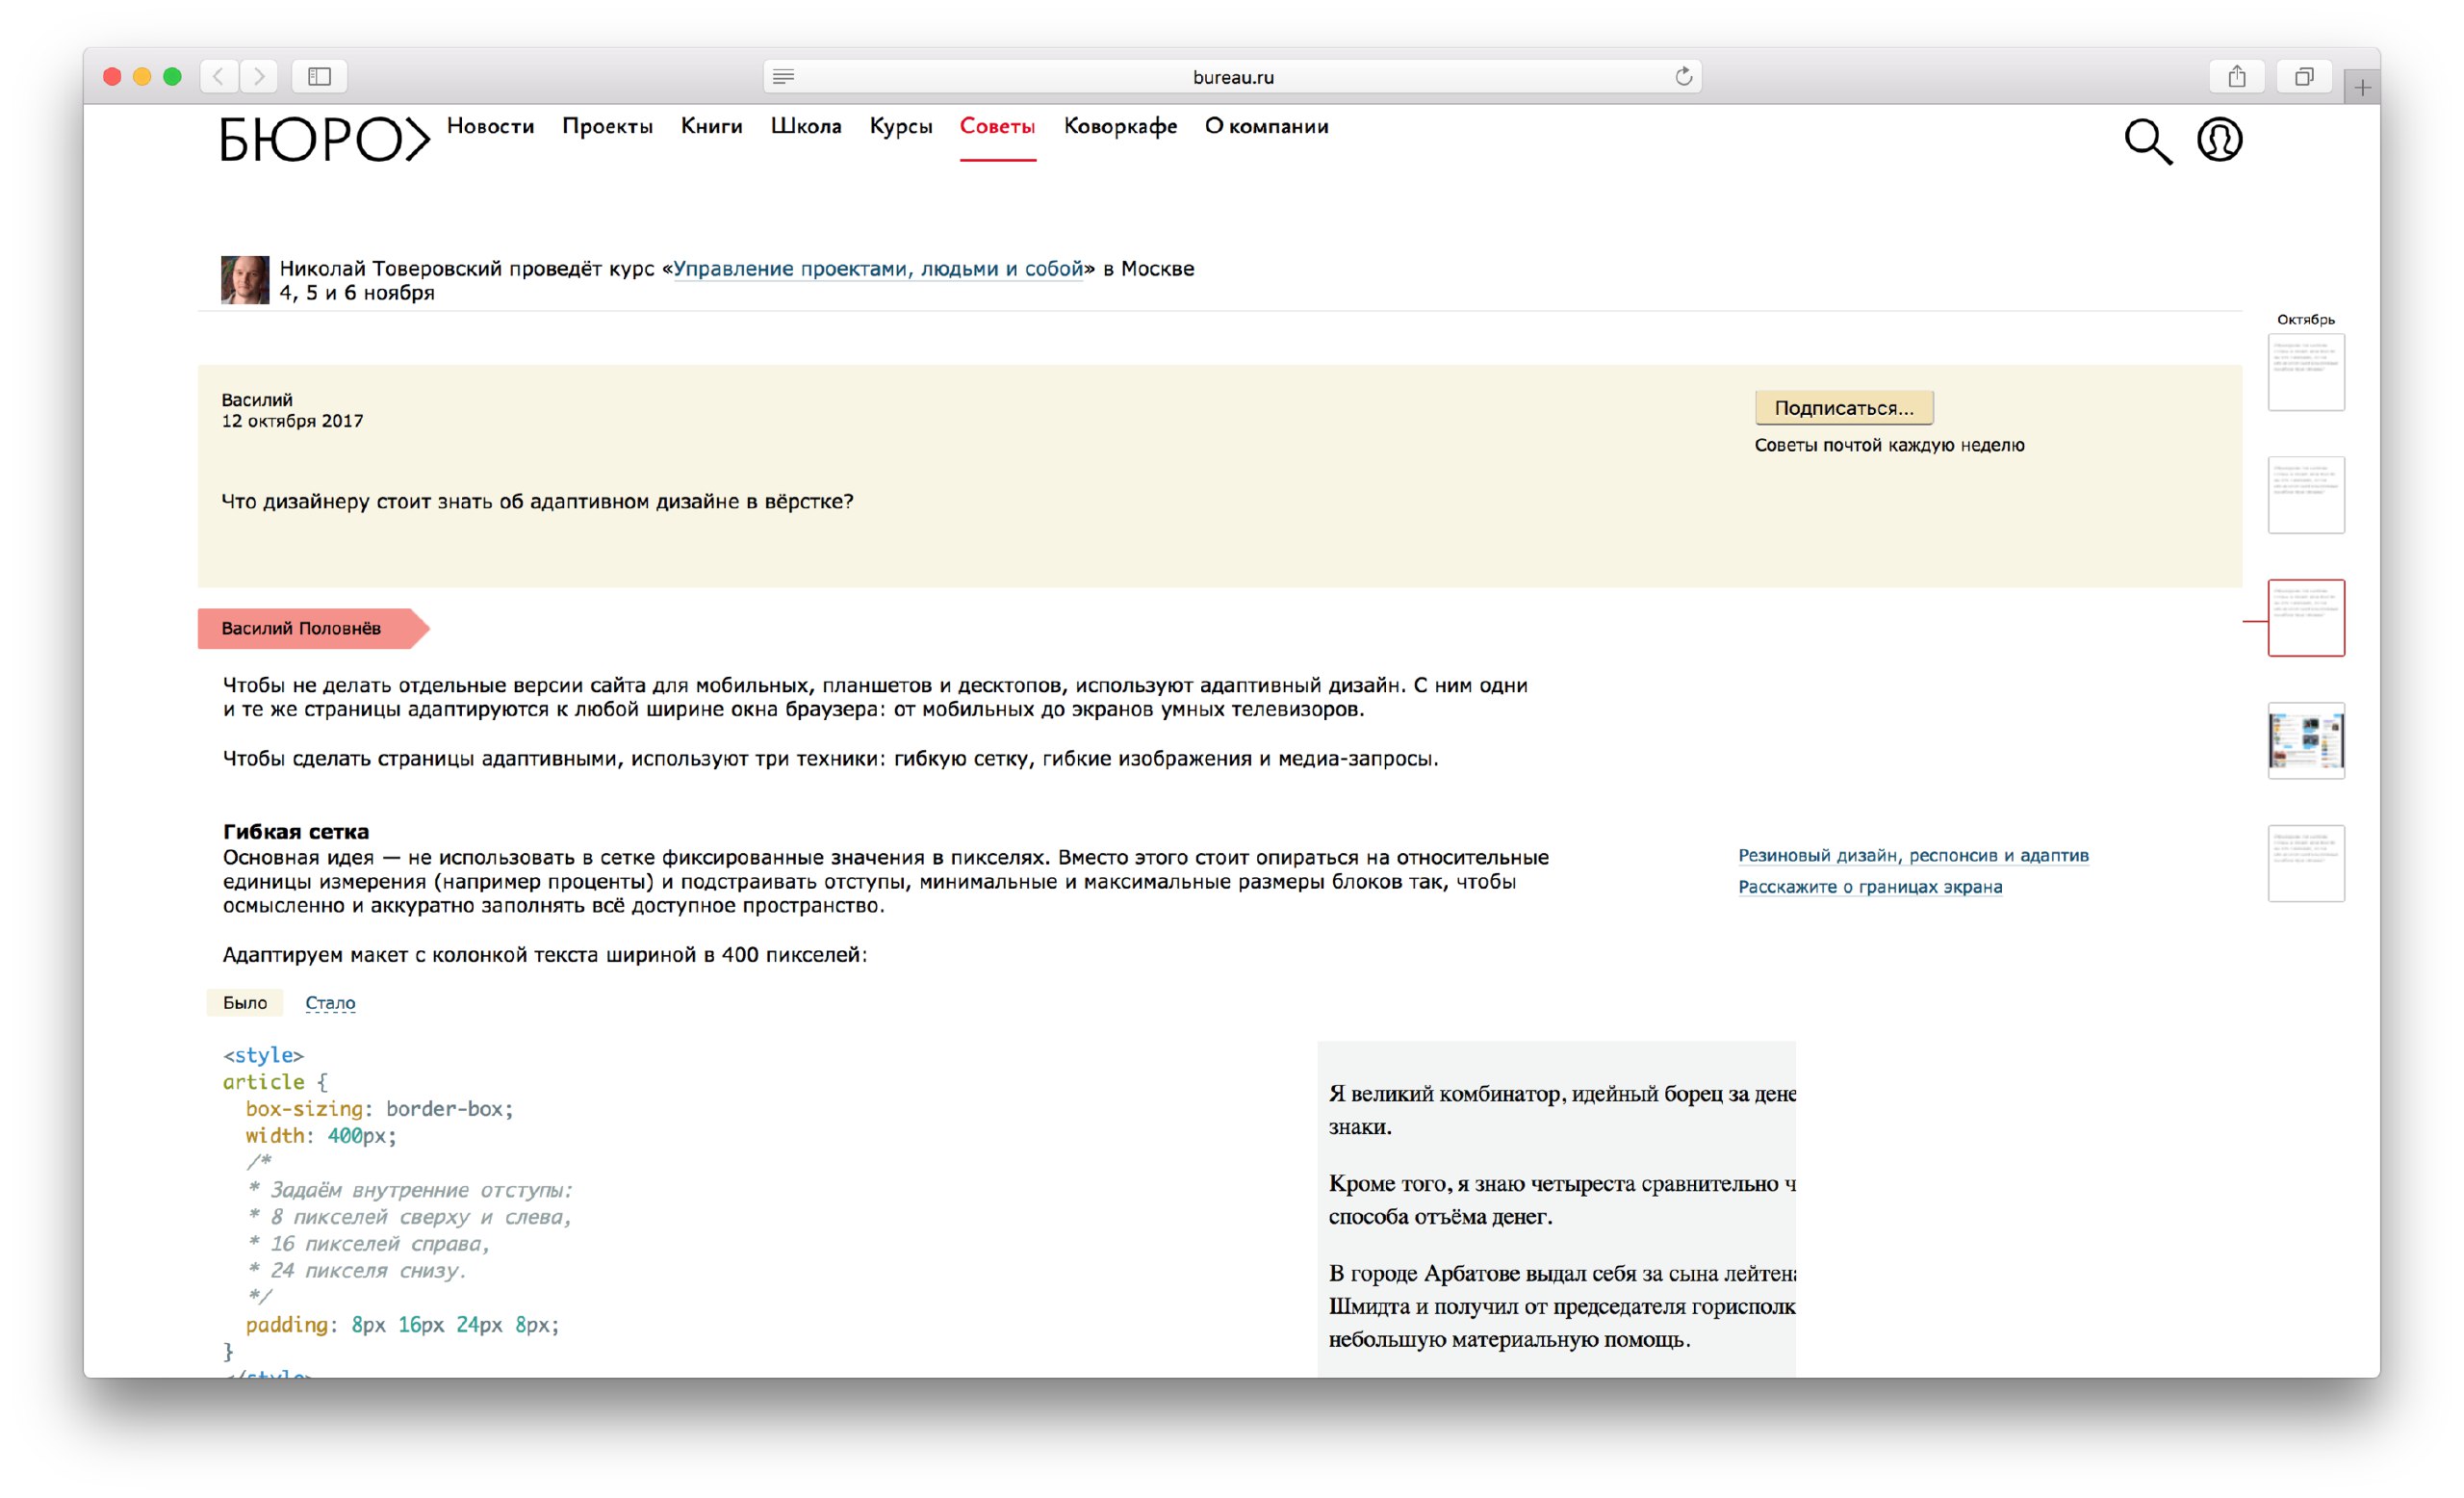Open the site search magnifier icon
The width and height of the screenshot is (2464, 1498).
[2147, 141]
